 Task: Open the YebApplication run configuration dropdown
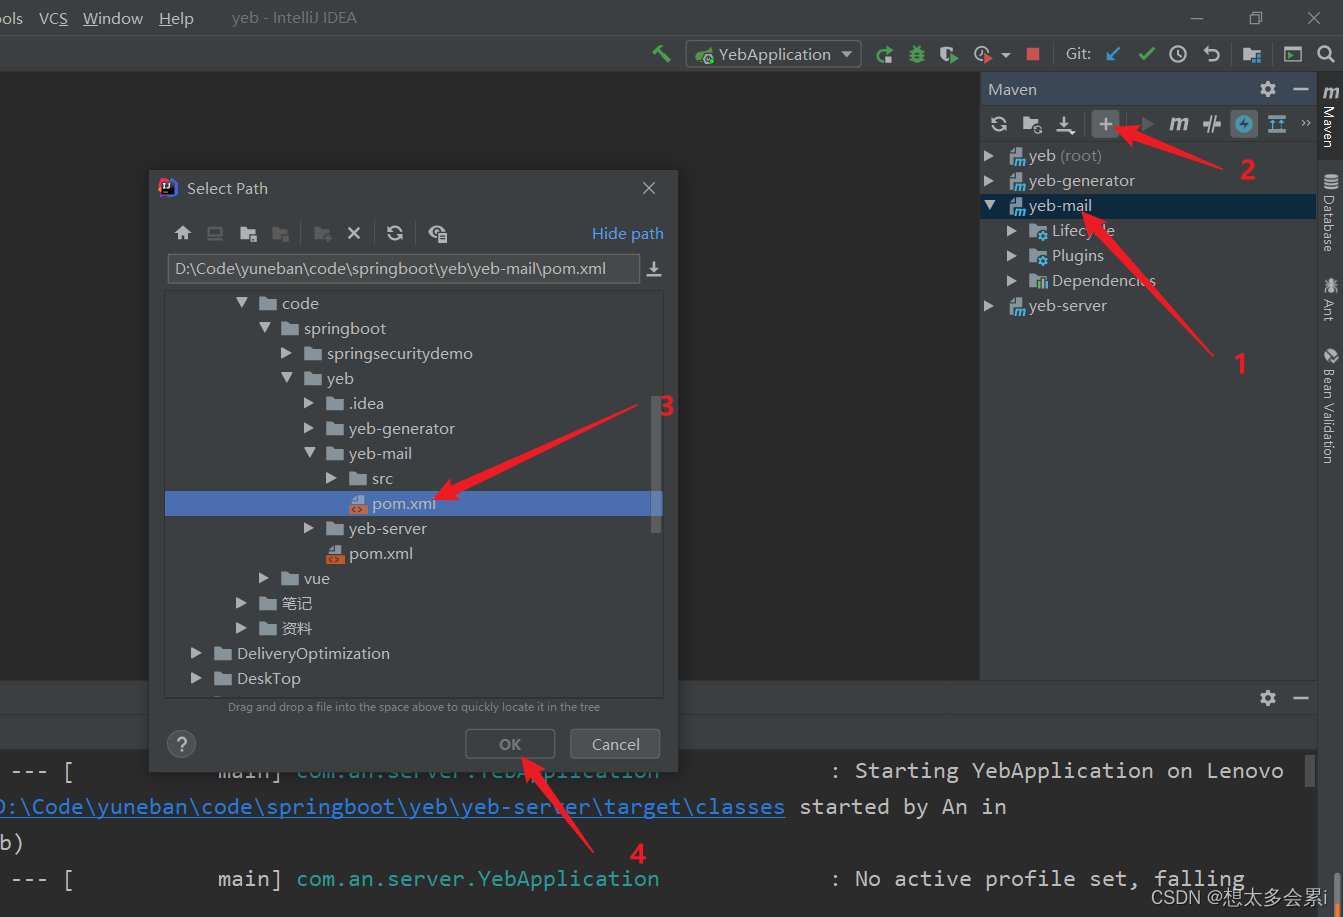point(773,54)
